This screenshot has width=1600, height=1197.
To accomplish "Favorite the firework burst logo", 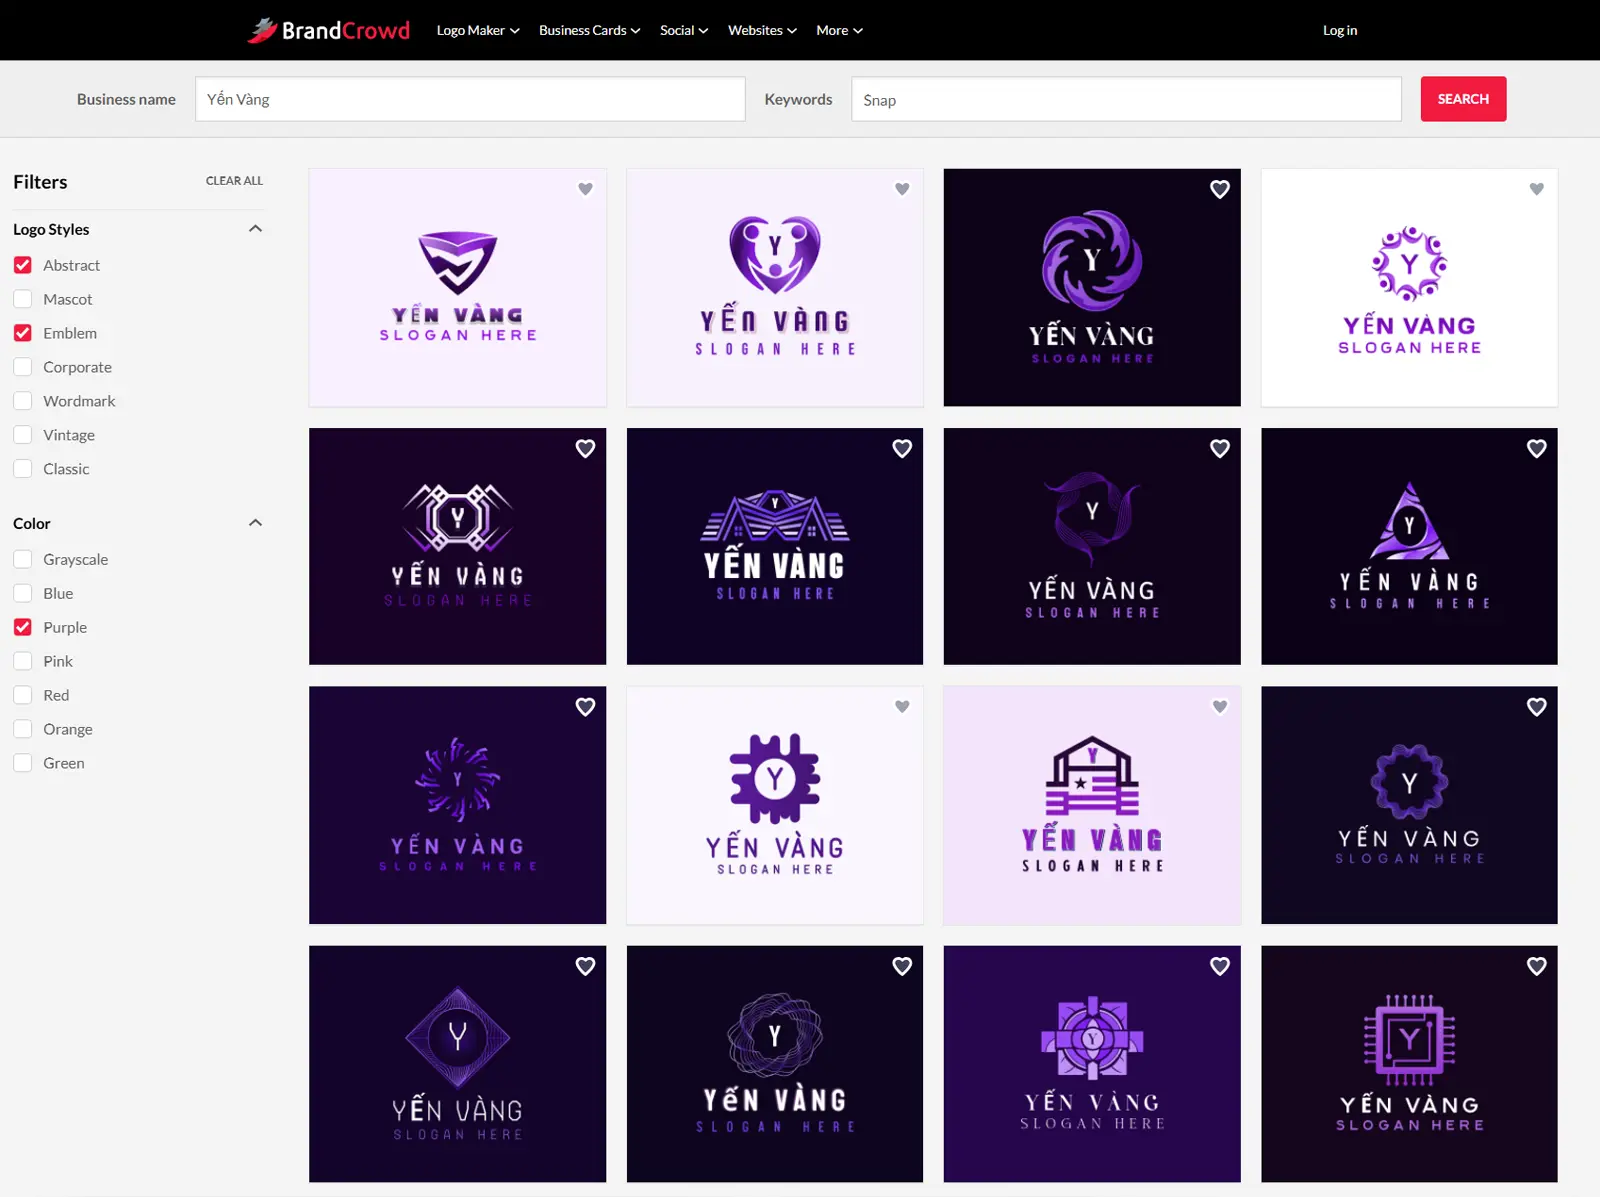I will (586, 707).
